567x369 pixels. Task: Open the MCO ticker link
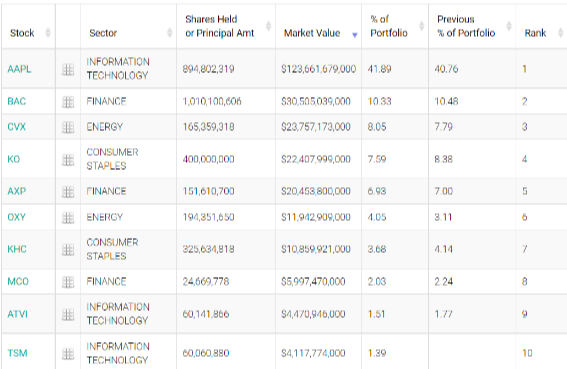[18, 281]
